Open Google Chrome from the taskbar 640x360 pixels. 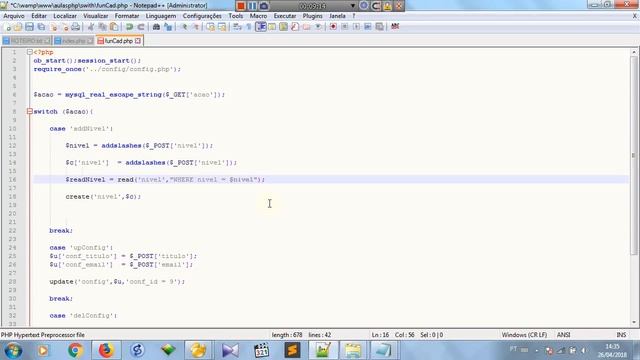pos(75,351)
